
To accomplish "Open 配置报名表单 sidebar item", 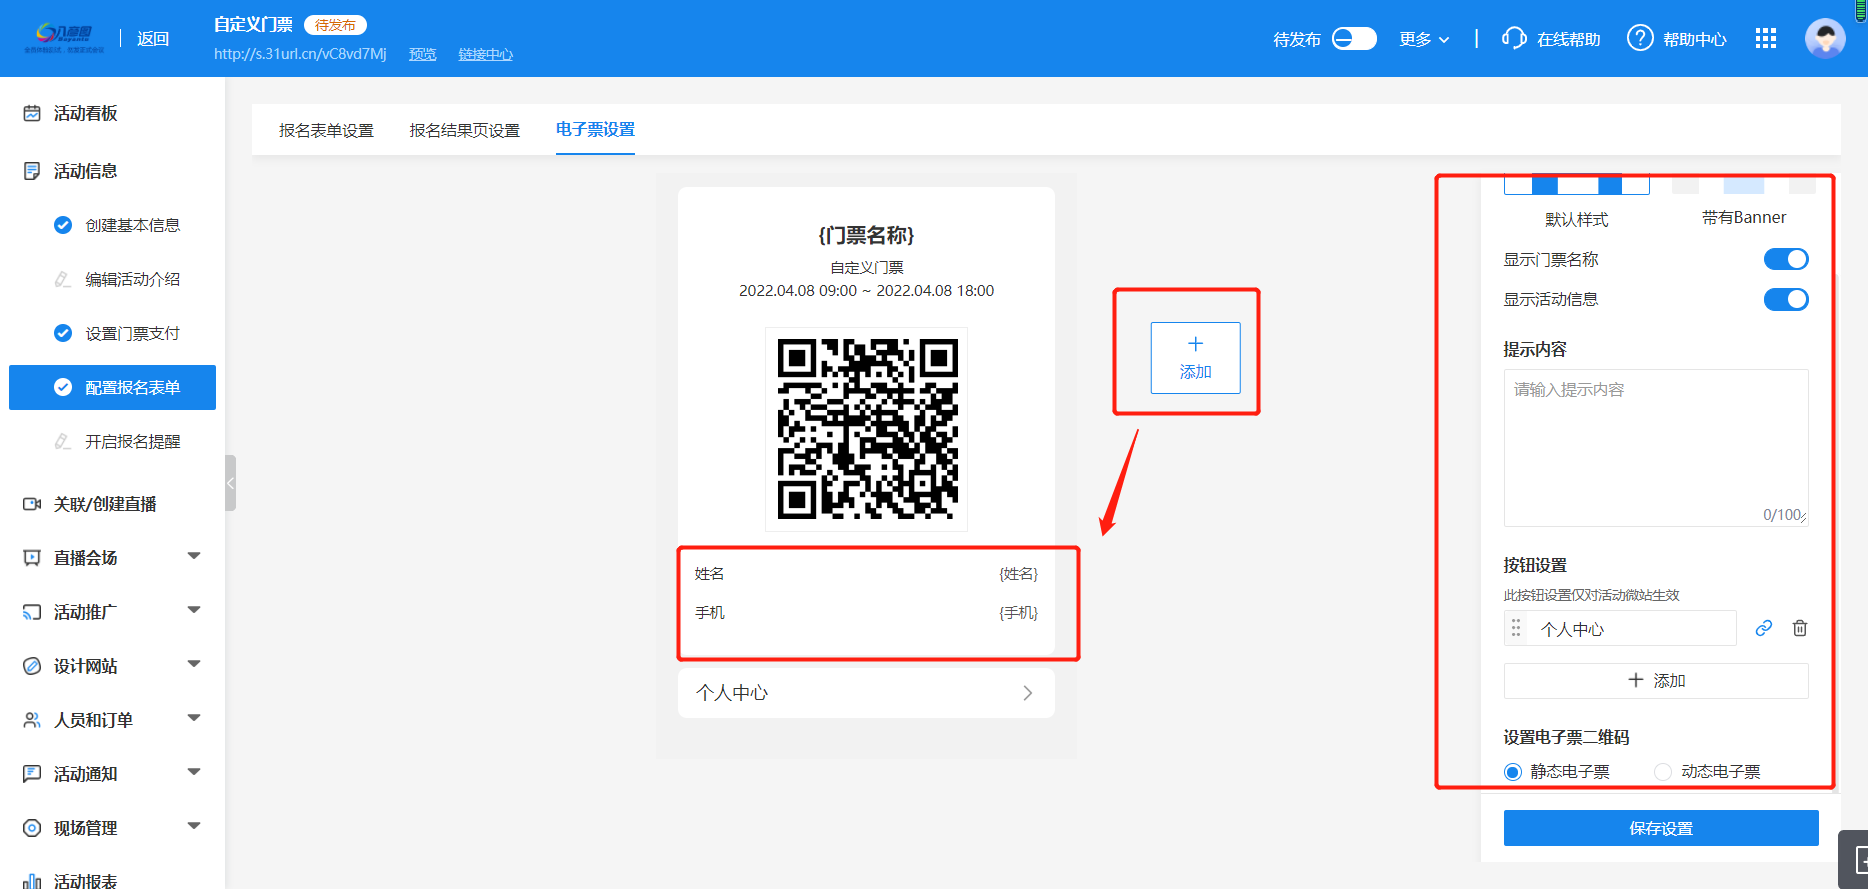I will (x=112, y=387).
